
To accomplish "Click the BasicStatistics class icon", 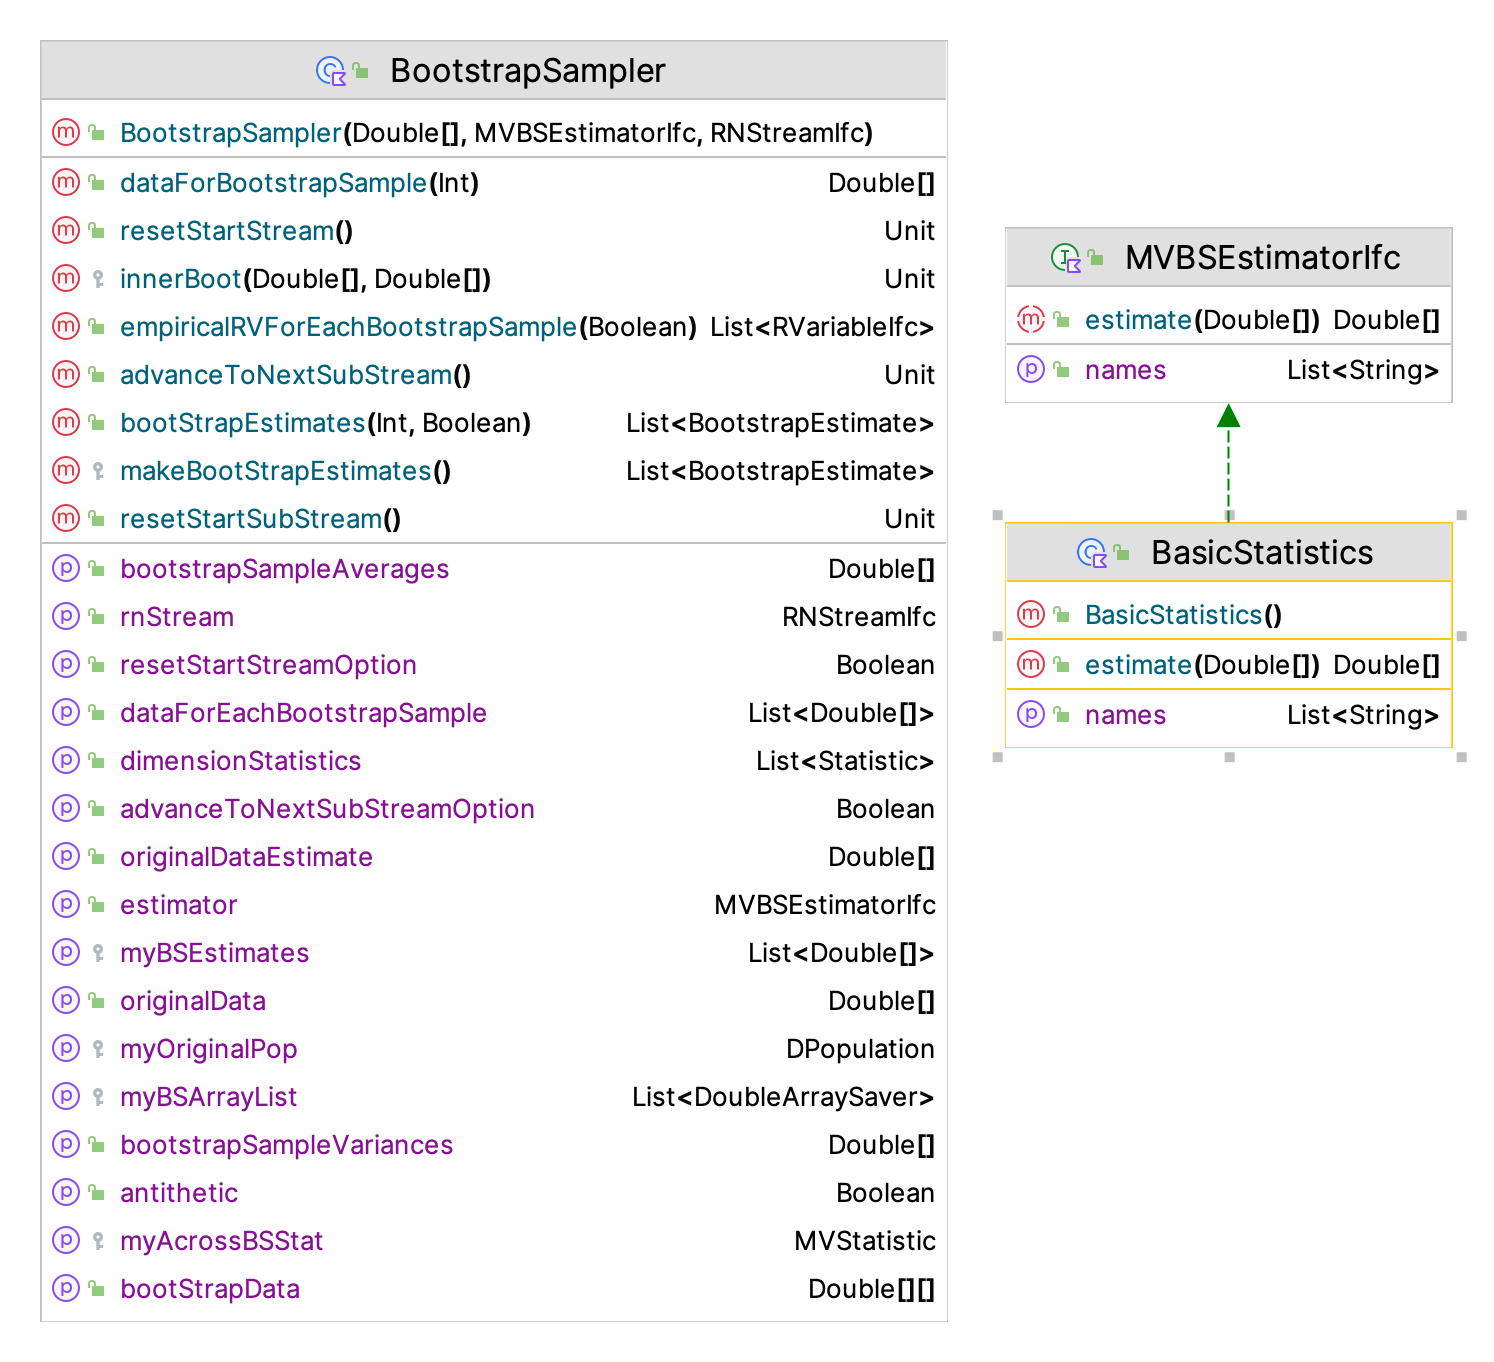I will click(x=1092, y=553).
